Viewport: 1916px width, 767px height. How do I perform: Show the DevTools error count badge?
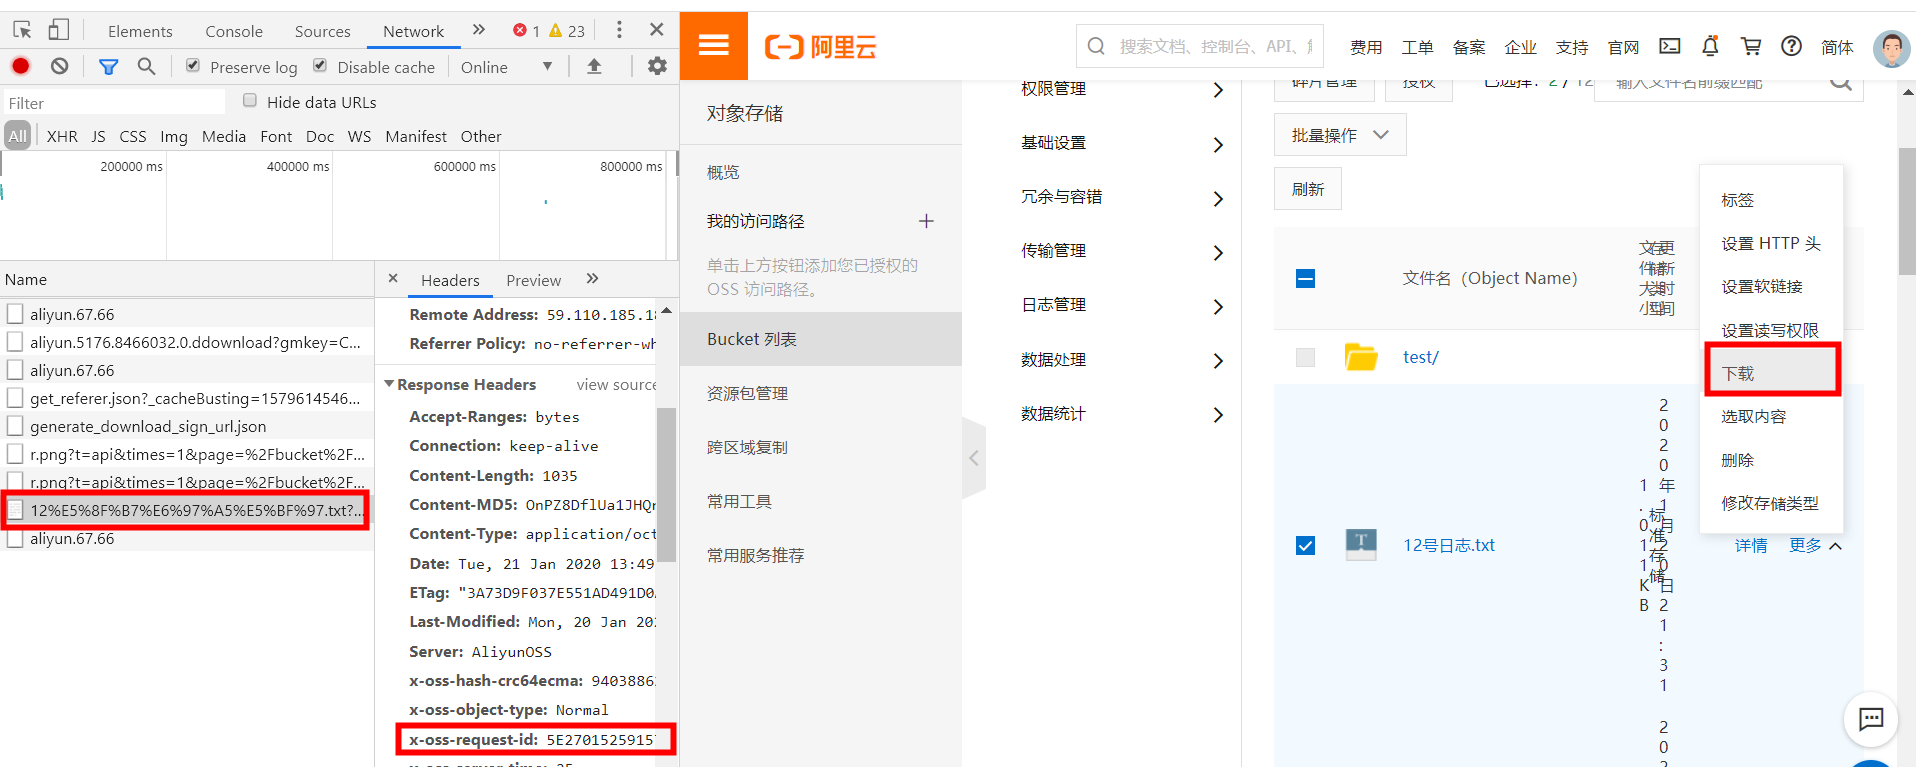[526, 31]
